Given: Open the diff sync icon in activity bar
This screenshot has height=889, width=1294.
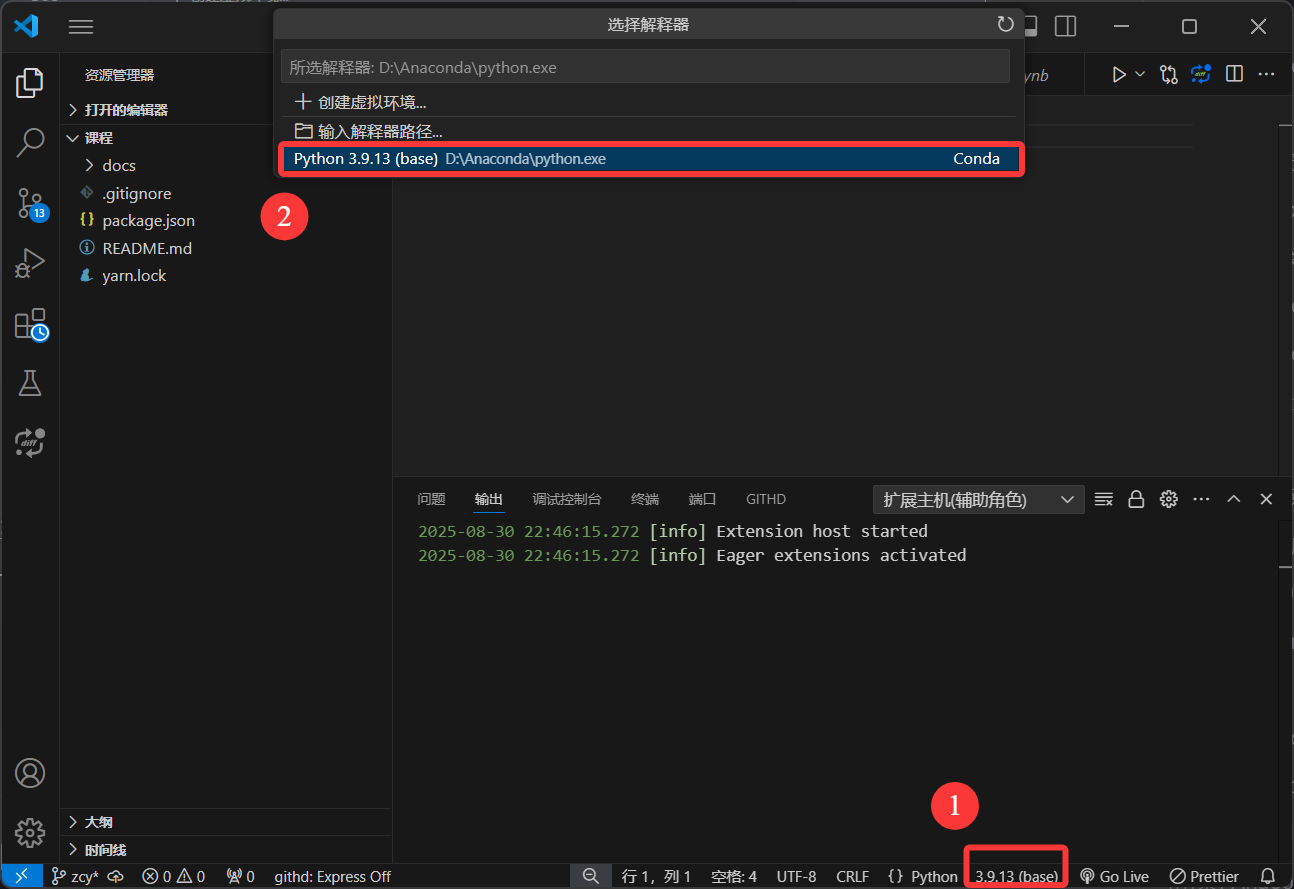Looking at the screenshot, I should pyautogui.click(x=30, y=442).
